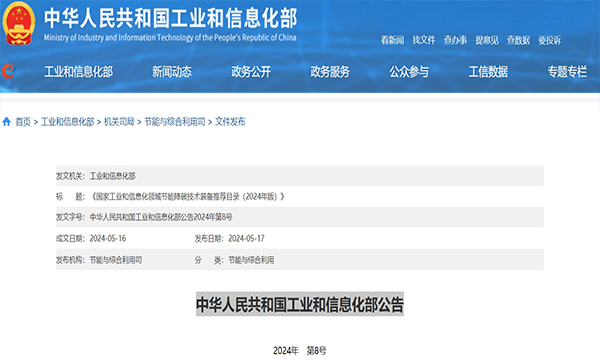Click the text 2024年 第8号 below heading
This screenshot has width=600, height=360.
300,350
